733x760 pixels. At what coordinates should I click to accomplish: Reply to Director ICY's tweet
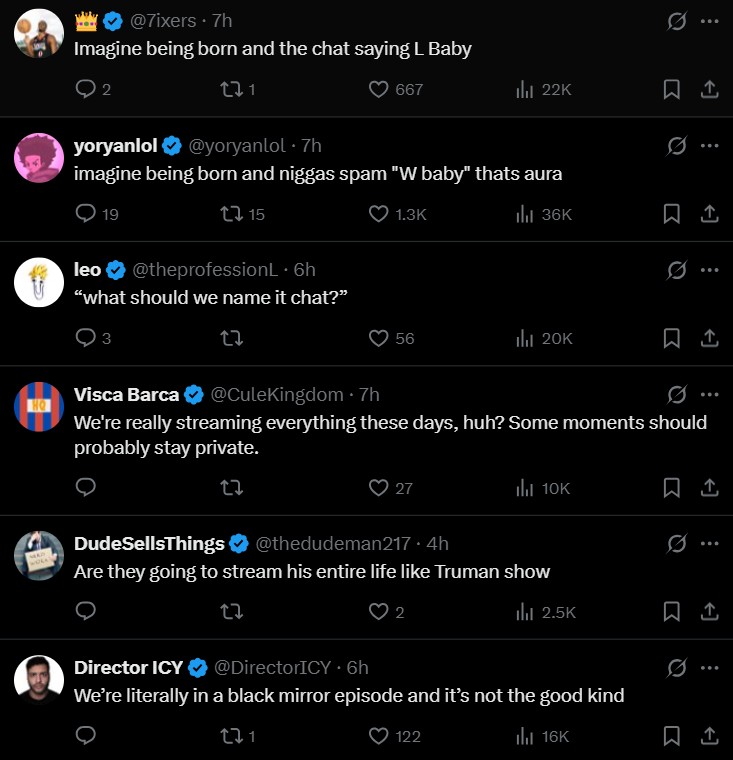[86, 736]
